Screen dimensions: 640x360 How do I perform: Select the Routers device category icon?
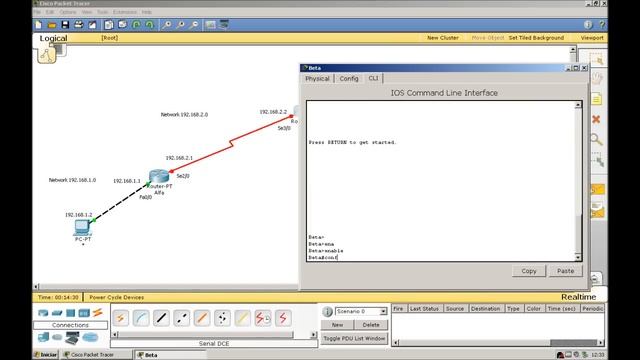(x=43, y=313)
